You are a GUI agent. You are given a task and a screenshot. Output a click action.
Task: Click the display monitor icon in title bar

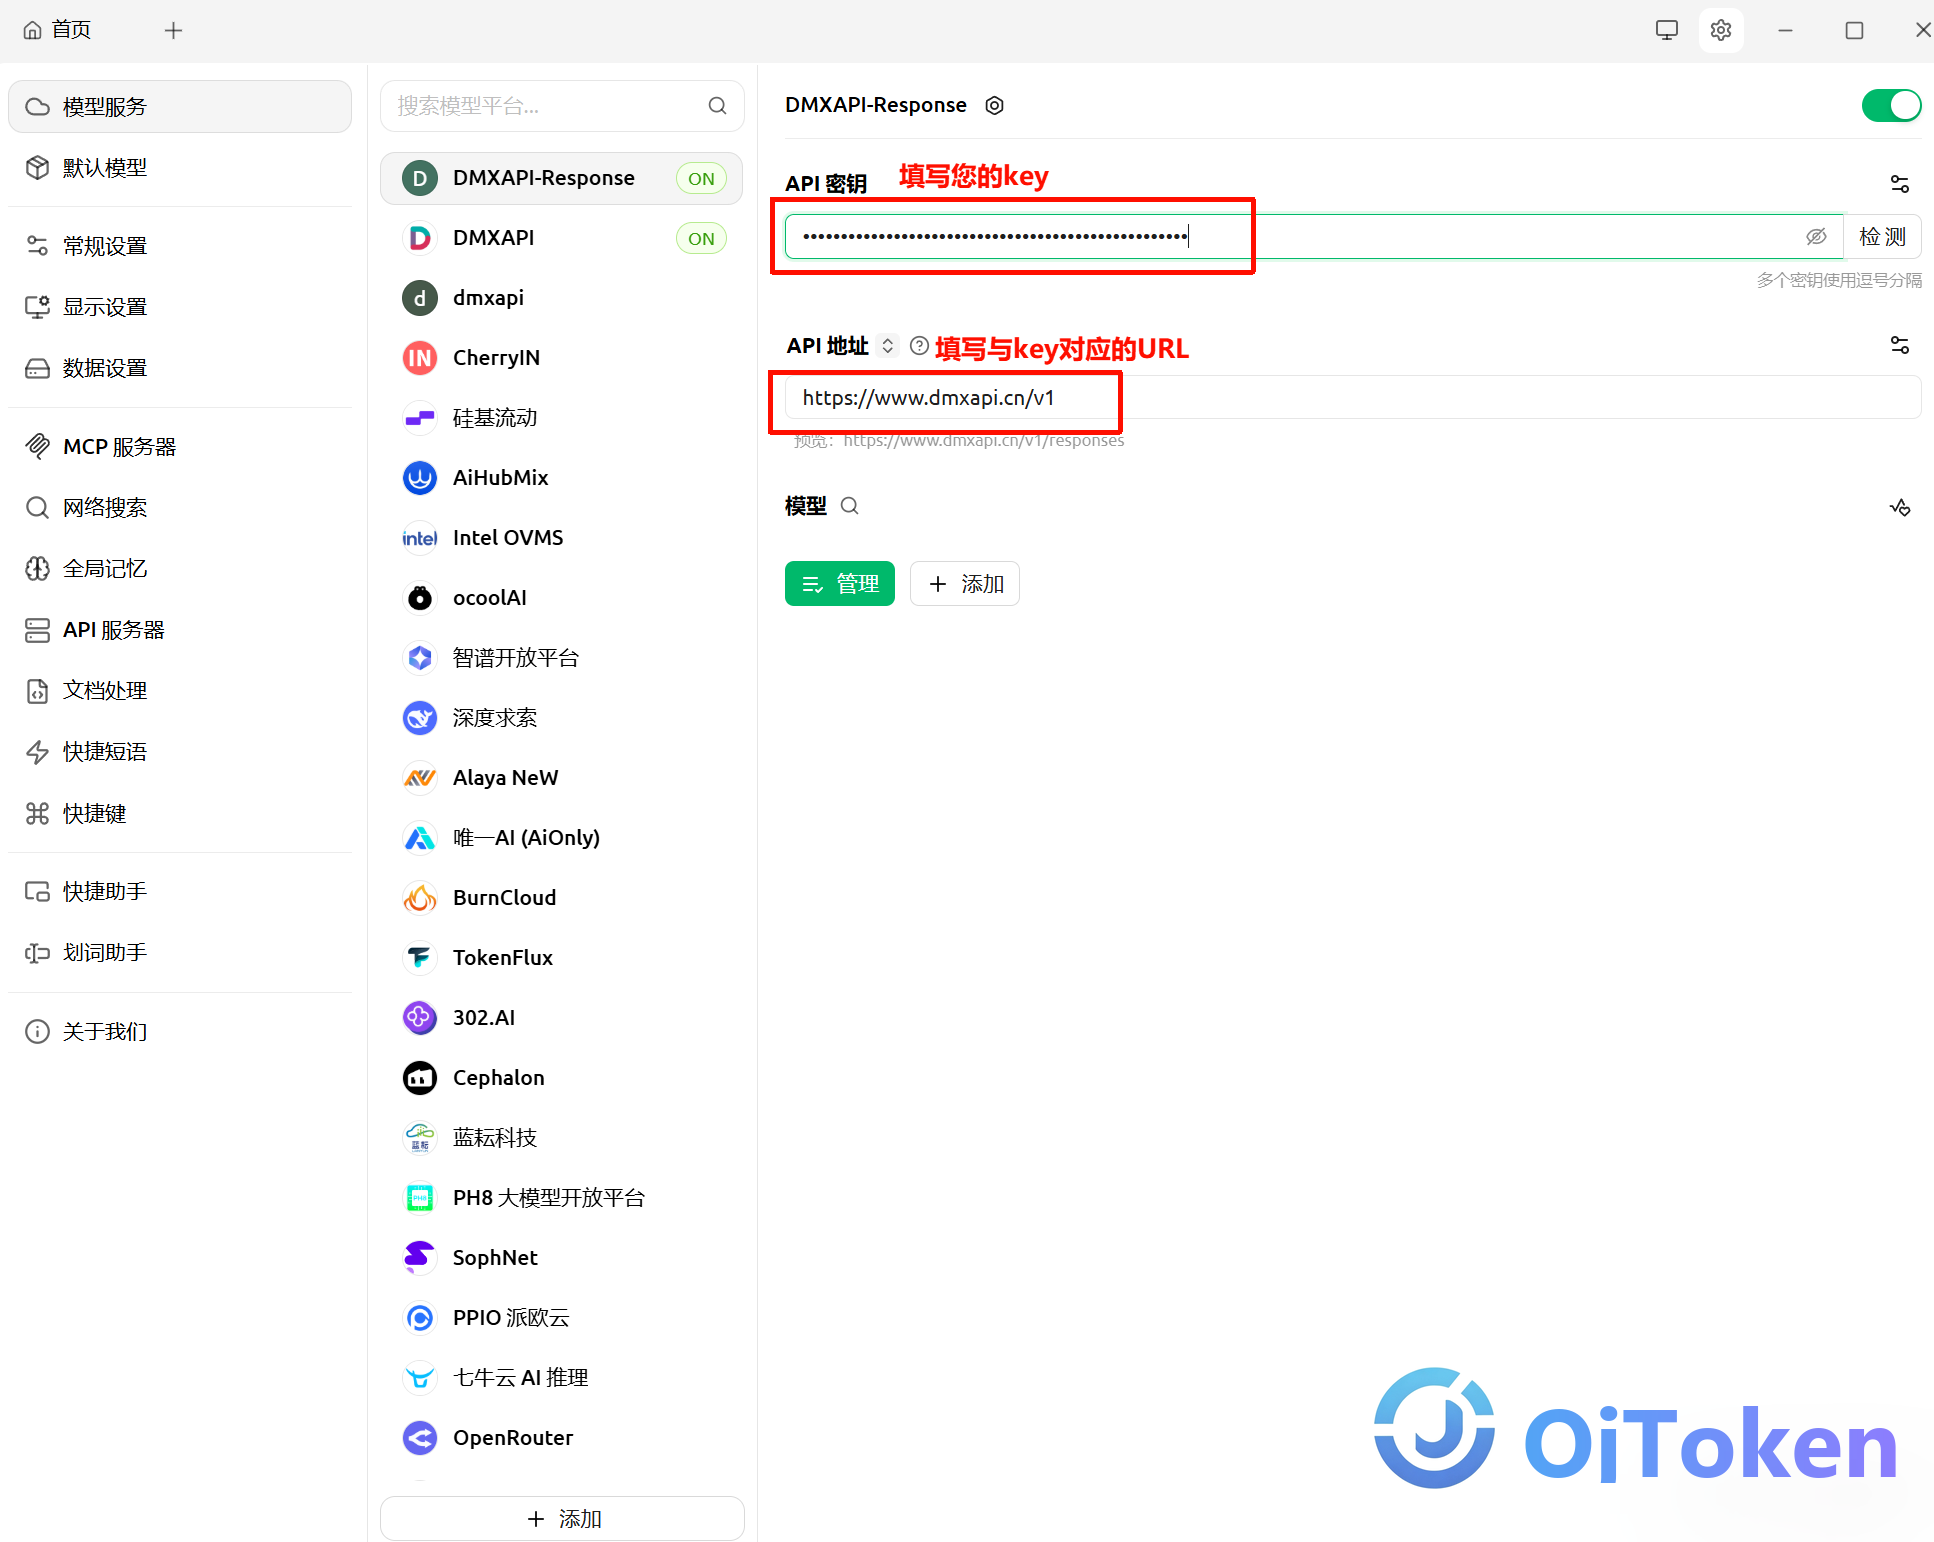click(1666, 30)
